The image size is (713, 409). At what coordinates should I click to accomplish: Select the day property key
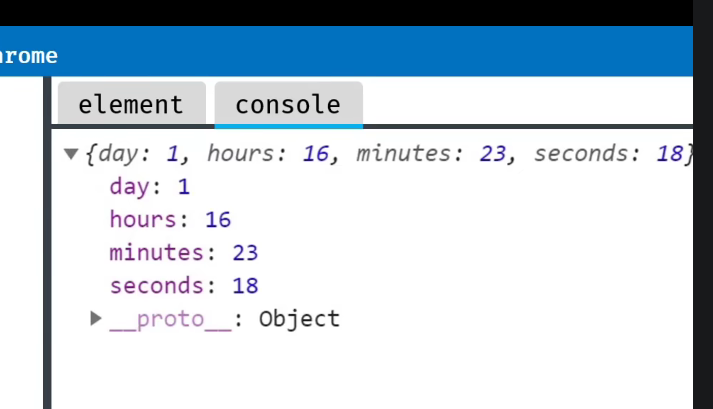tap(129, 187)
